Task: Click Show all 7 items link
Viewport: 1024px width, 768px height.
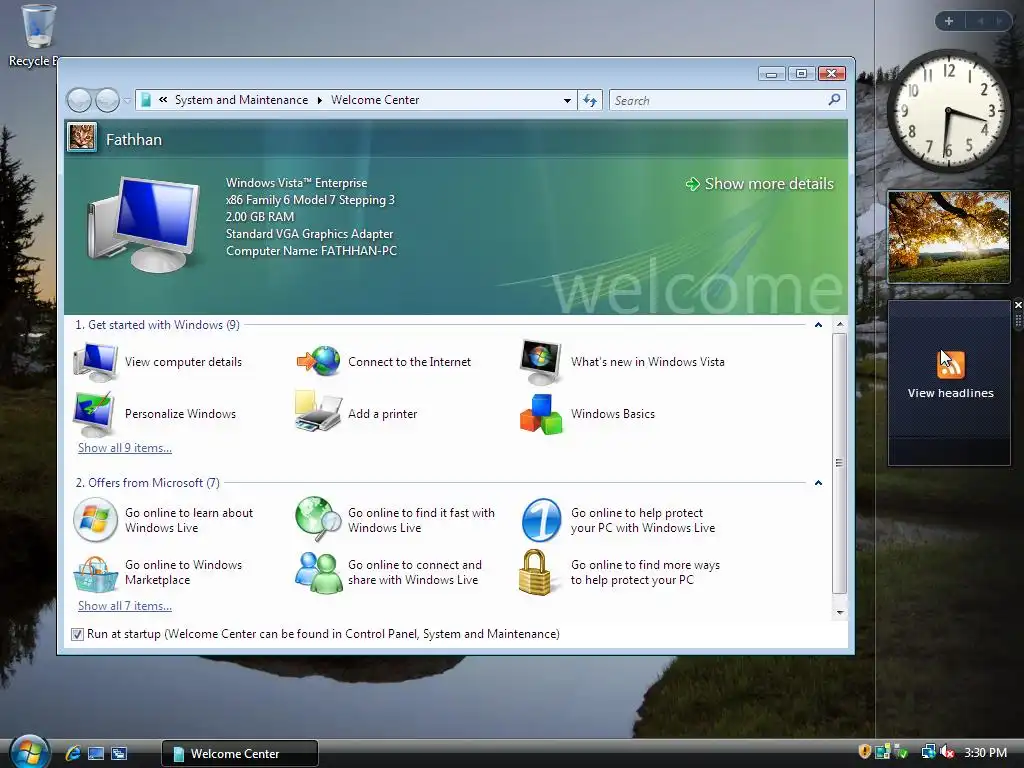Action: (125, 606)
